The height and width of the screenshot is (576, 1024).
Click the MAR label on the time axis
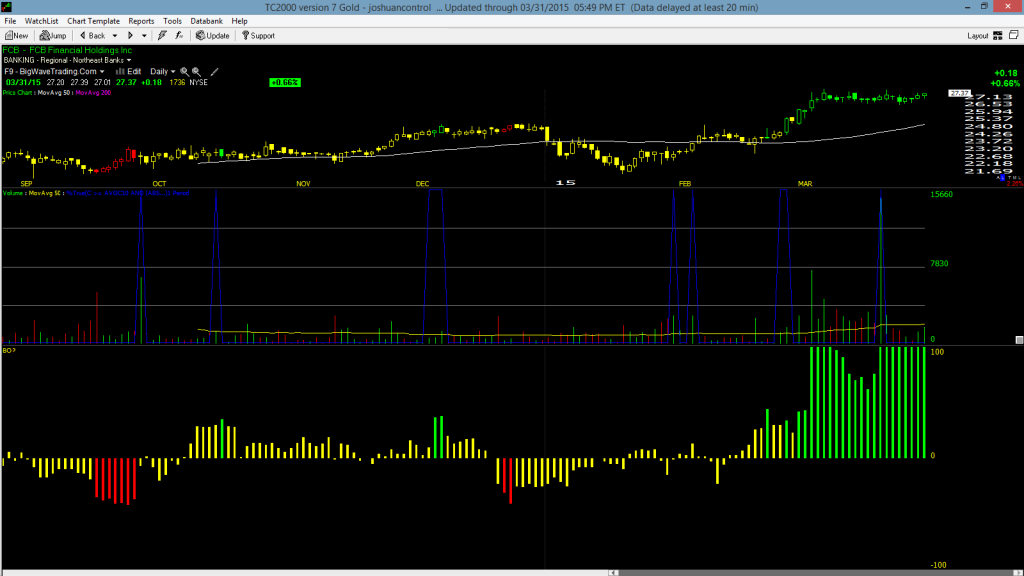(x=805, y=184)
